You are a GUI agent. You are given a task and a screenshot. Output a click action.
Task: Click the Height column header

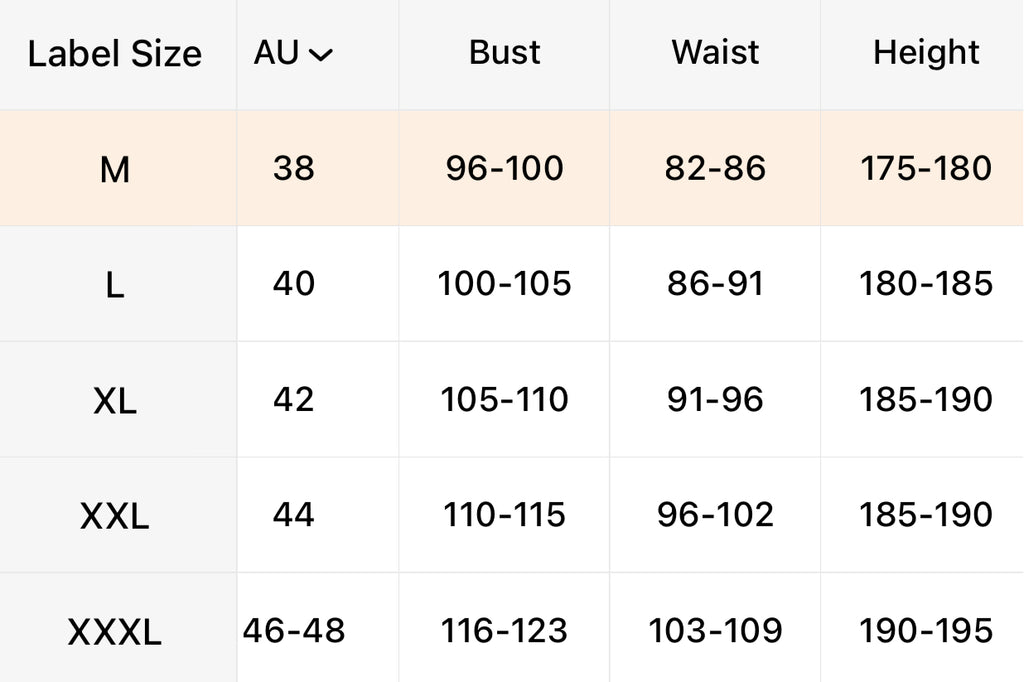(926, 53)
